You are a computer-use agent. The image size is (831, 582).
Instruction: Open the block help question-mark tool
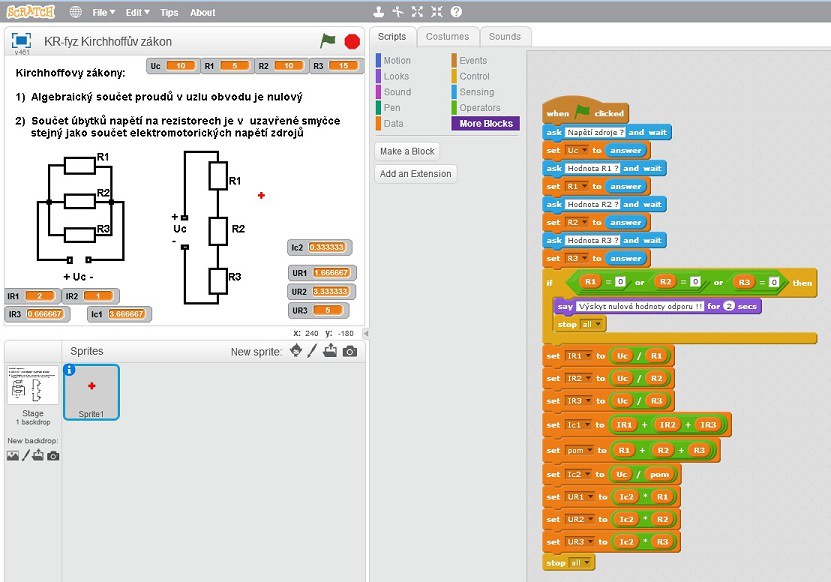point(456,12)
